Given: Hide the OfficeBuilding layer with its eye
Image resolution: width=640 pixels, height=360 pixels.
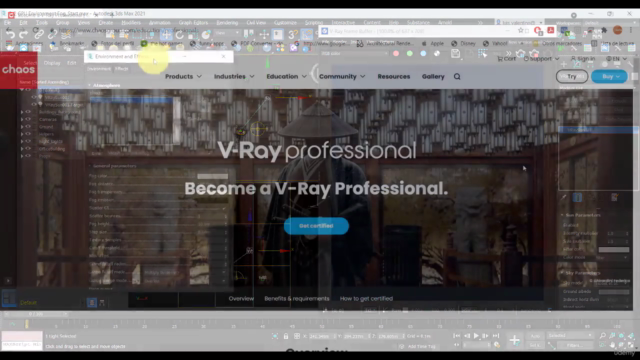Looking at the screenshot, I should click(28, 149).
